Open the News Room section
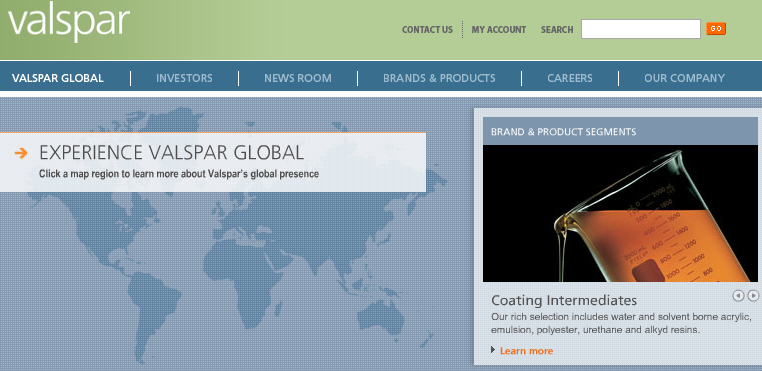 [298, 78]
